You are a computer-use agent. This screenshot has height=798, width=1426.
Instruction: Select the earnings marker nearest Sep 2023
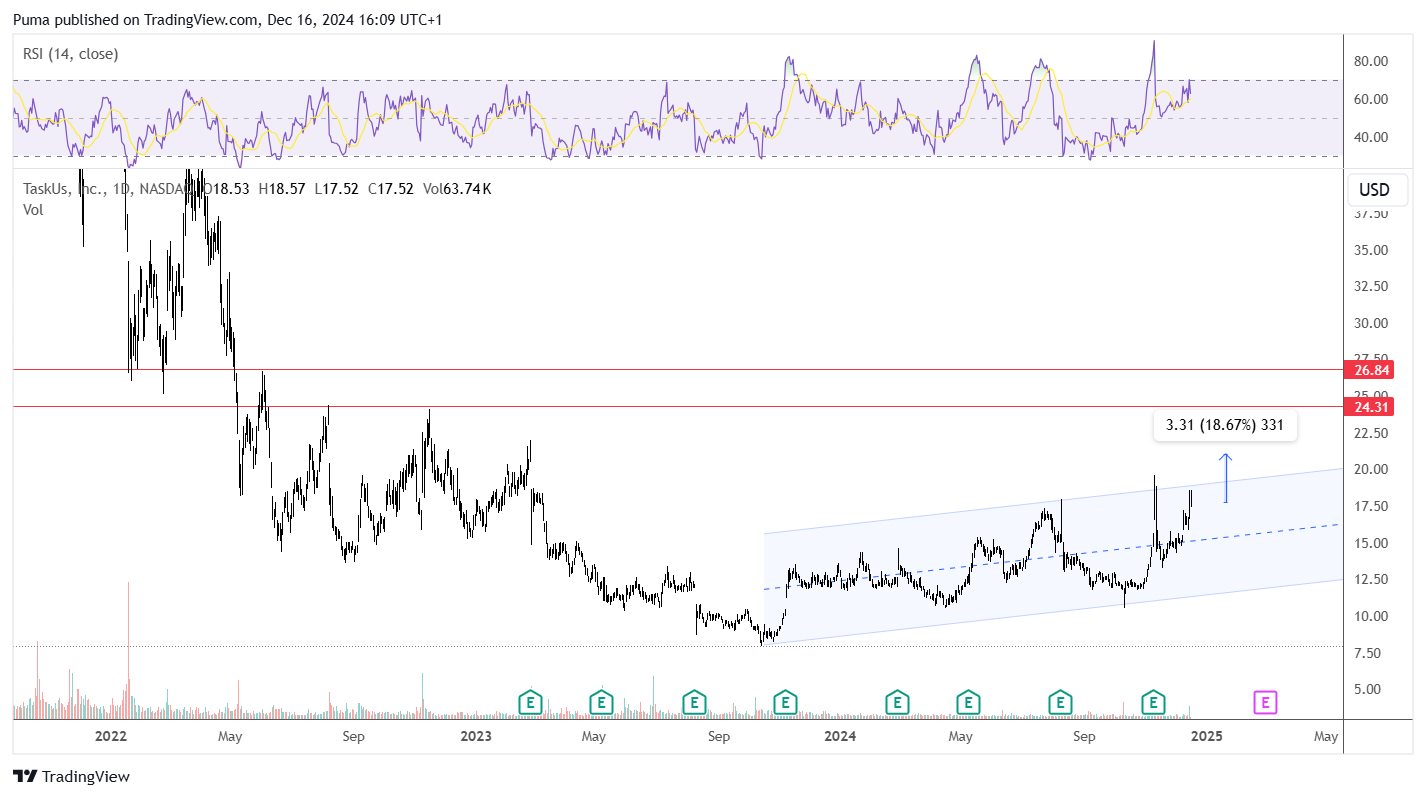(x=694, y=703)
